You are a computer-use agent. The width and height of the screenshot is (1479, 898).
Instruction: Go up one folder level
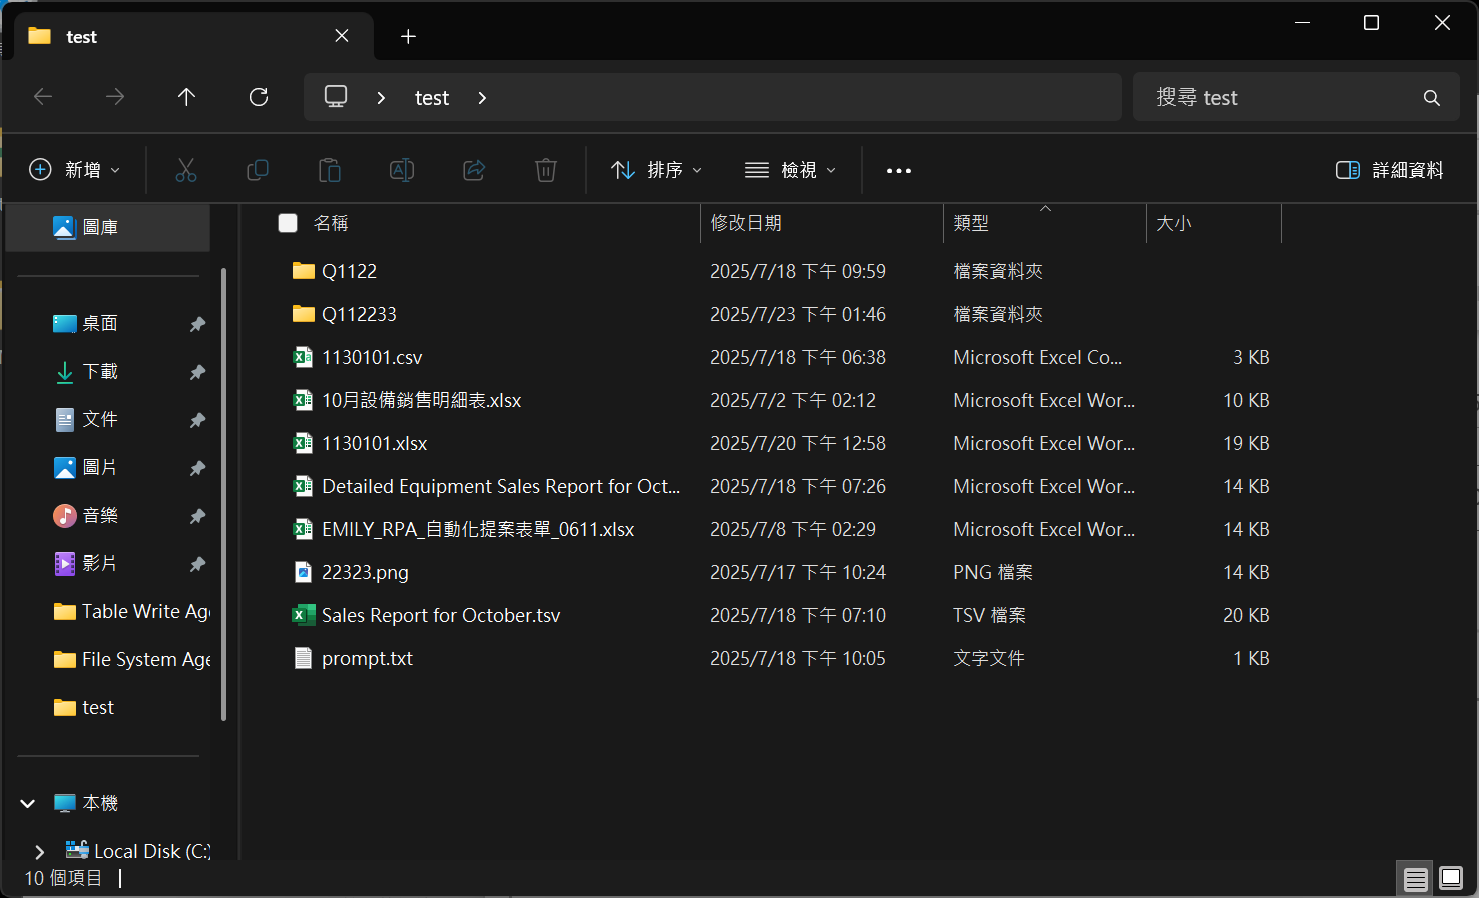[186, 97]
